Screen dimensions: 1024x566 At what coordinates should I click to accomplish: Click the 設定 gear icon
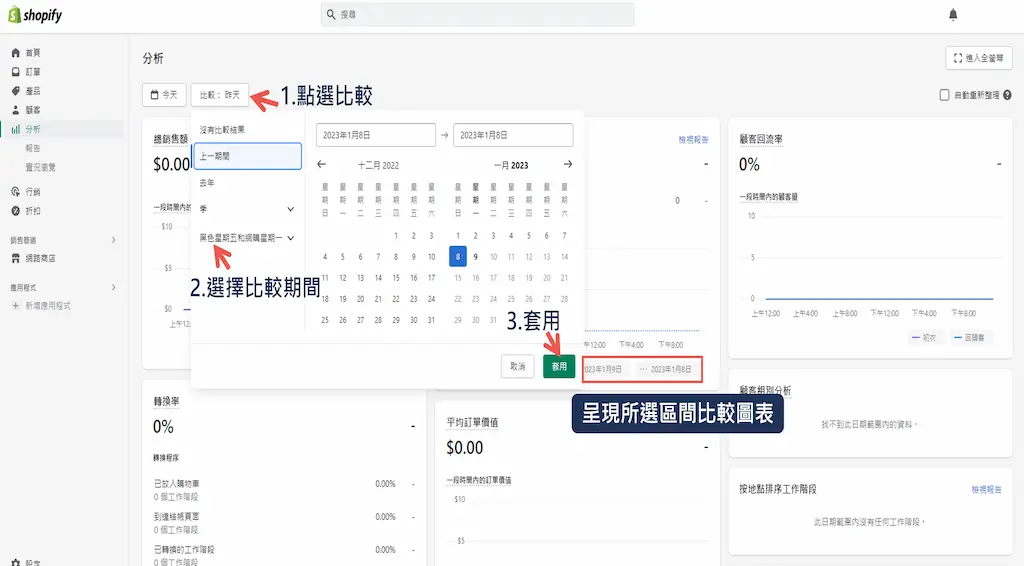point(16,562)
